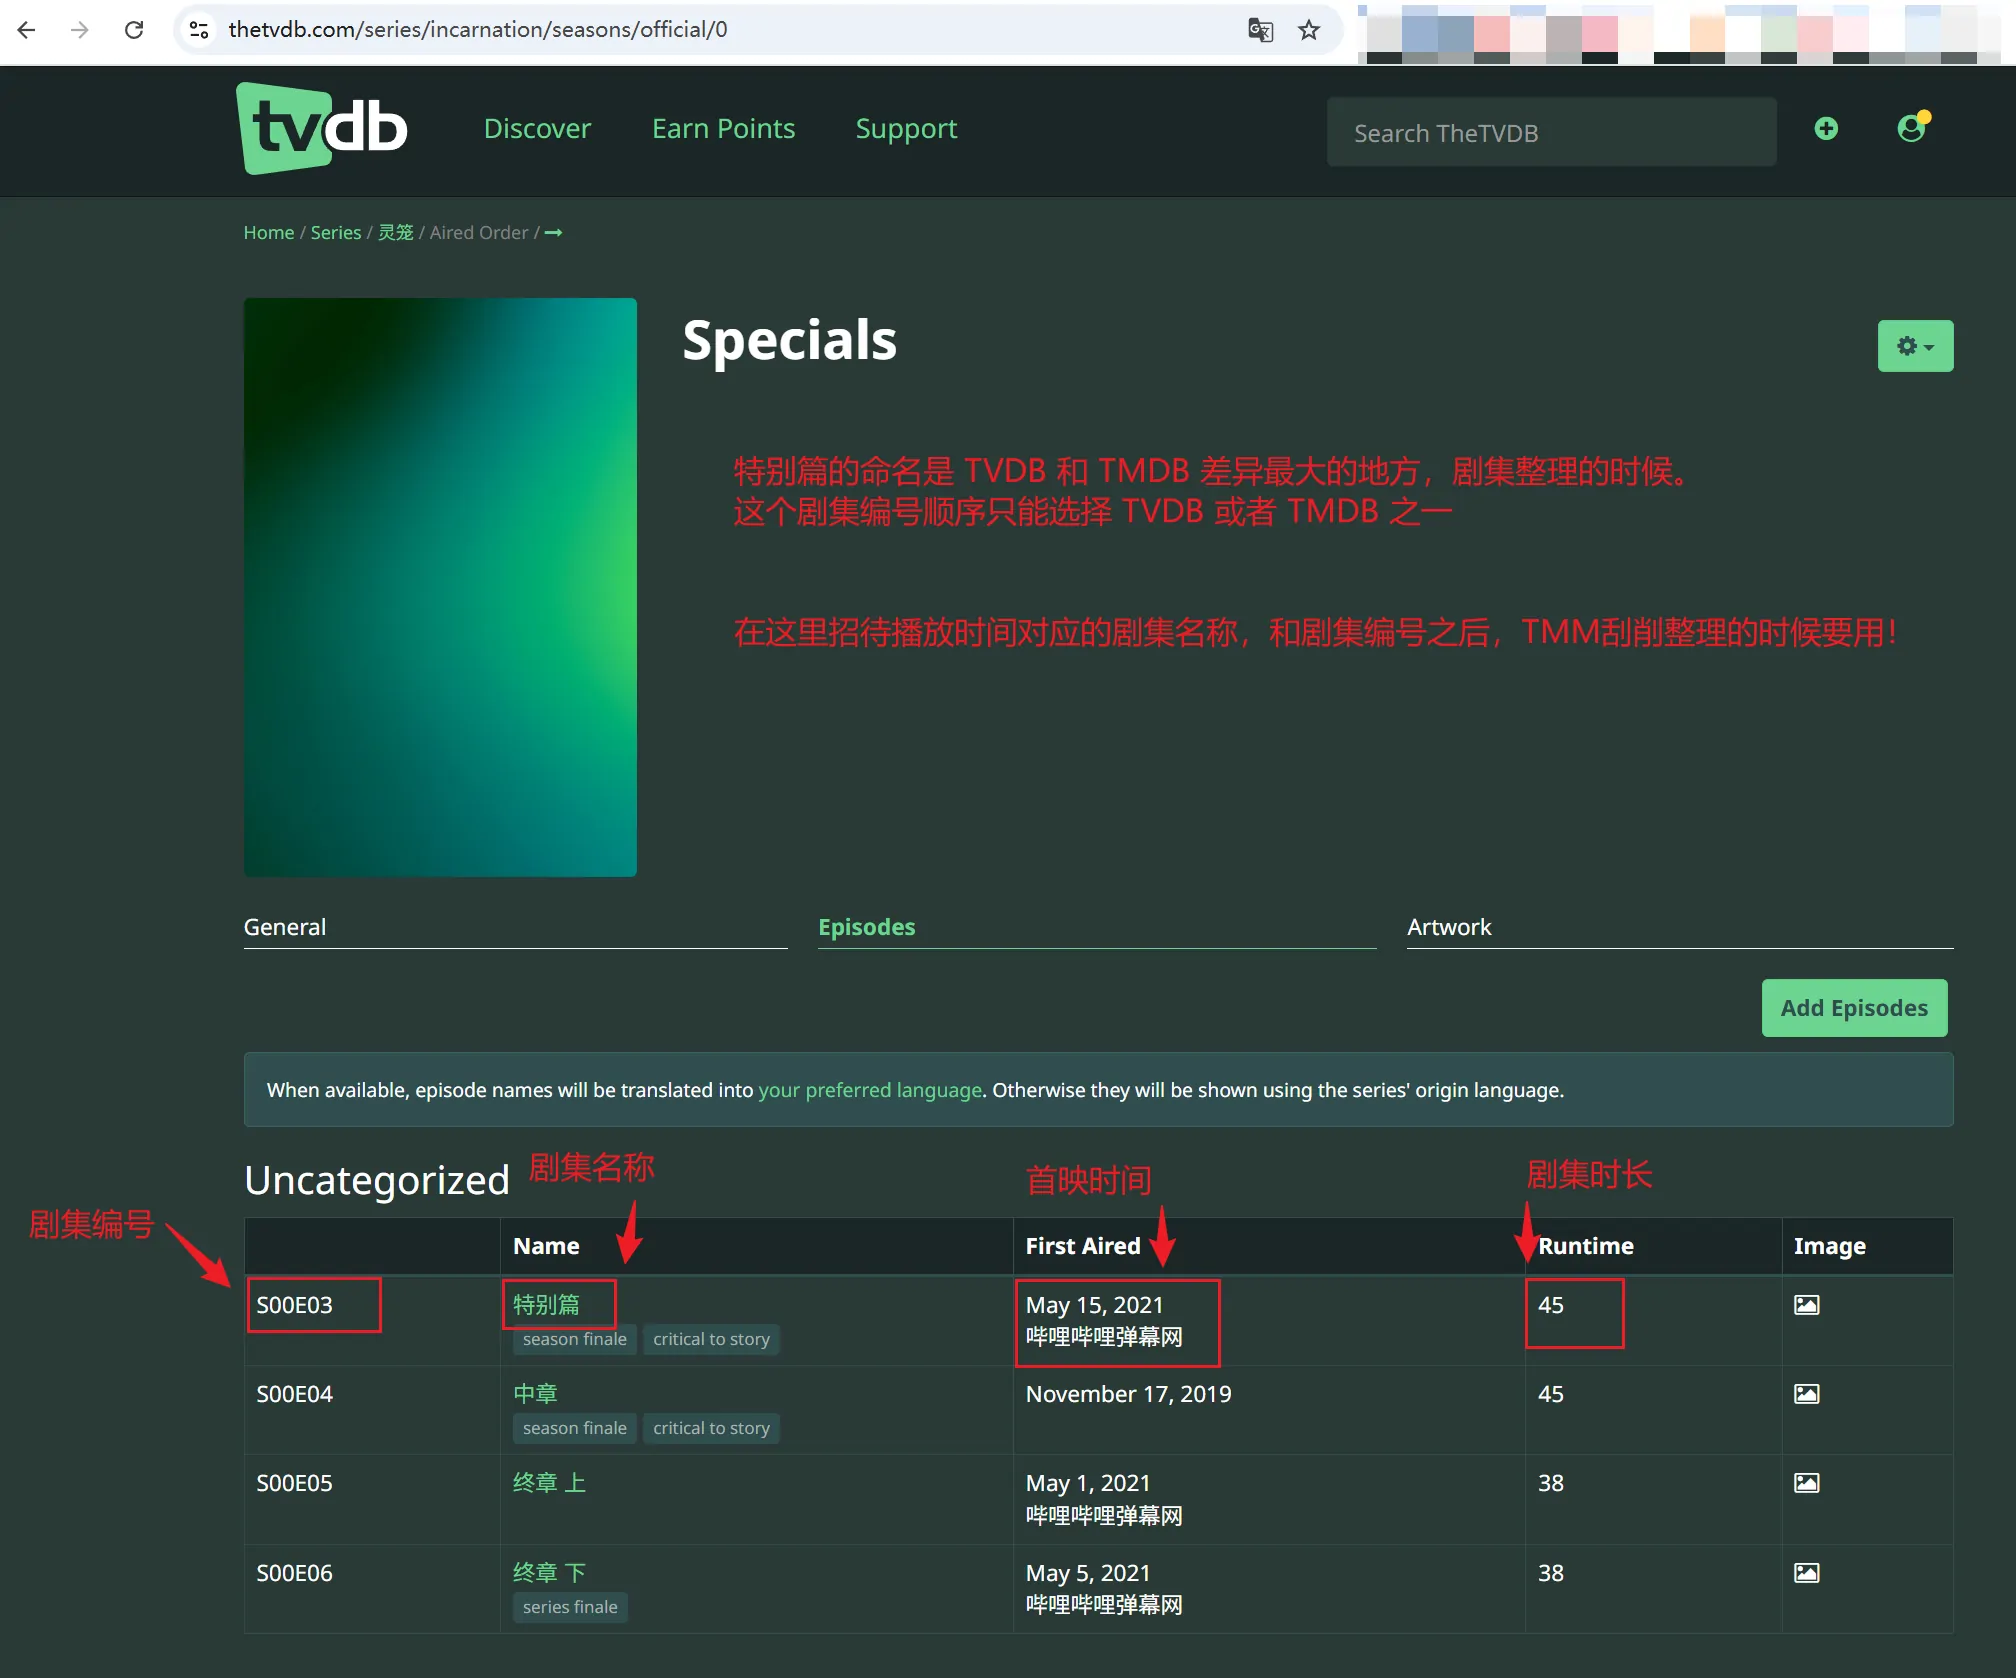The width and height of the screenshot is (2016, 1678).
Task: Open the gear settings dropdown
Action: click(x=1914, y=346)
